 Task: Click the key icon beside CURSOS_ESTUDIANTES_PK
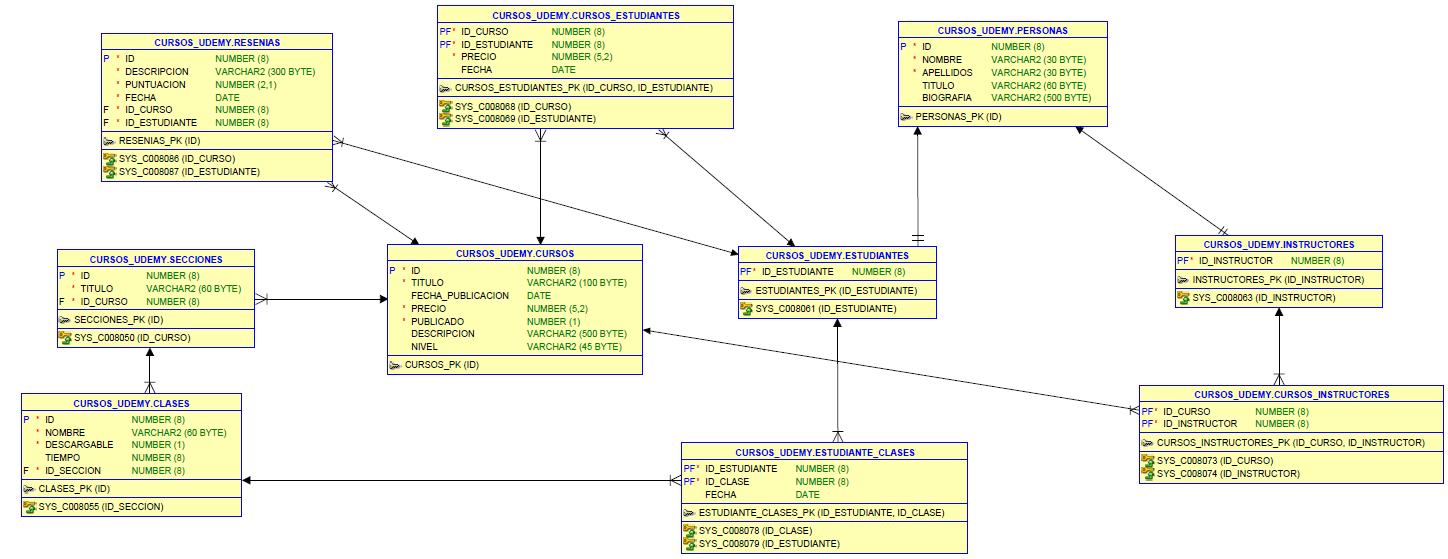click(445, 88)
